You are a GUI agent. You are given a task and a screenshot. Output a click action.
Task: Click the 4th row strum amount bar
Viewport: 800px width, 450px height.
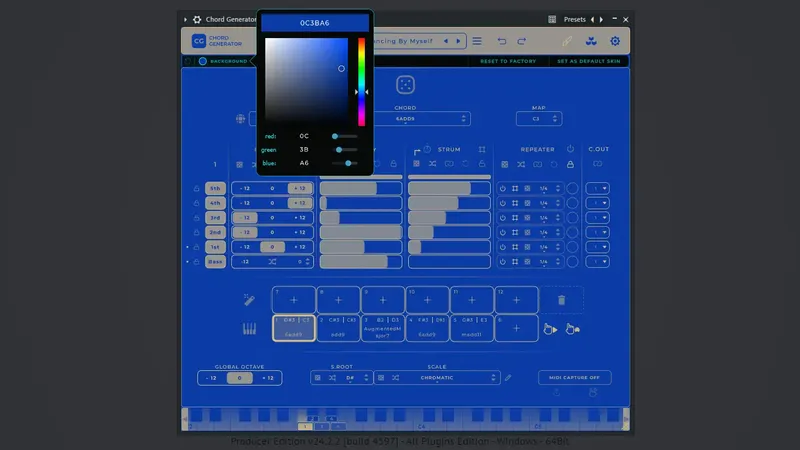[449, 203]
